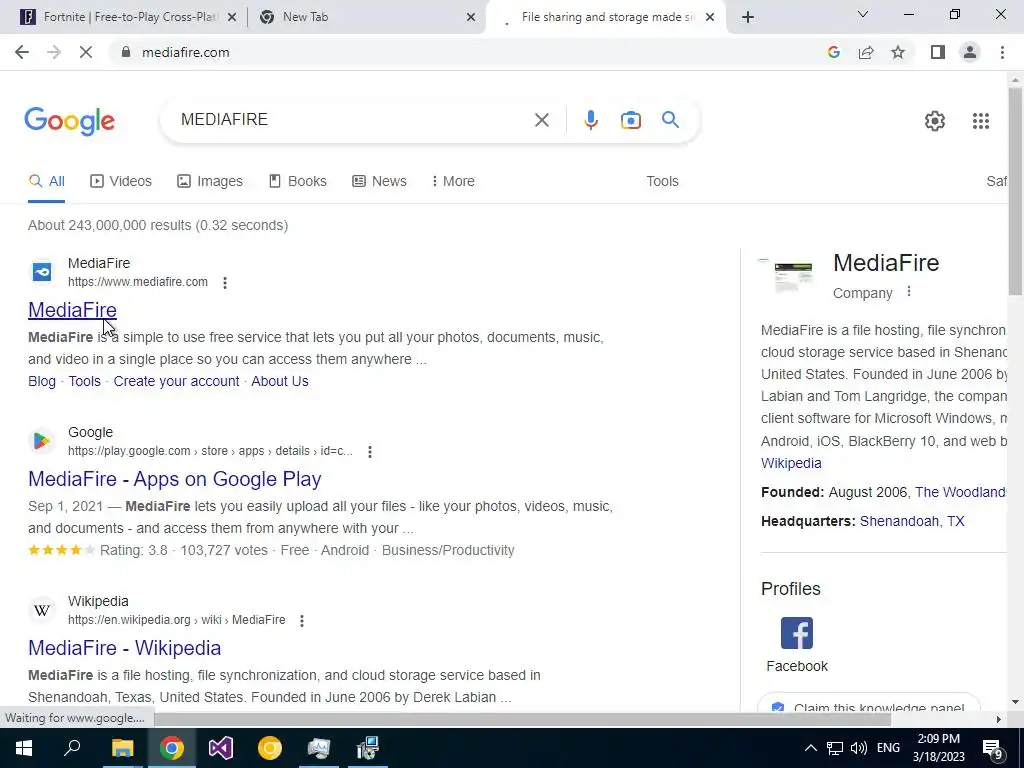1024x768 pixels.
Task: Open the About Us sitelink
Action: pyautogui.click(x=280, y=381)
